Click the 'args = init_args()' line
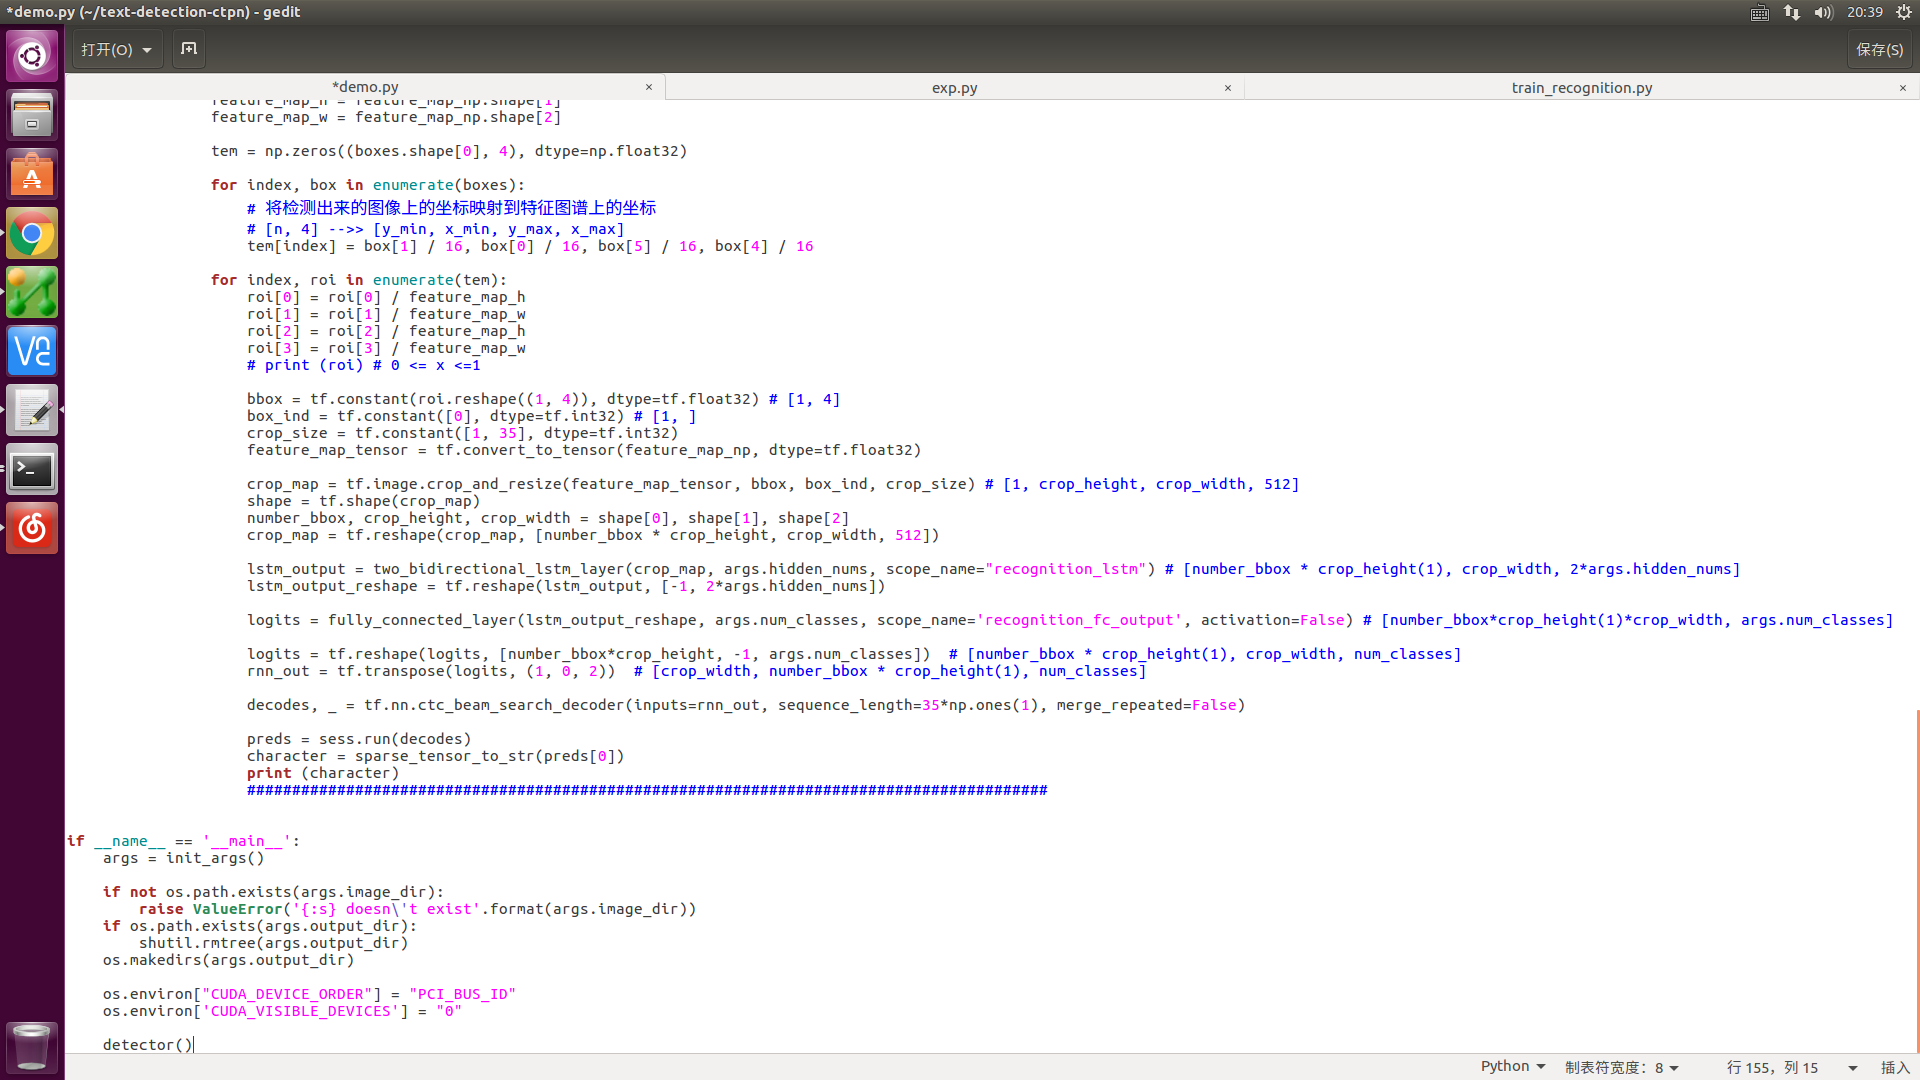 183,858
